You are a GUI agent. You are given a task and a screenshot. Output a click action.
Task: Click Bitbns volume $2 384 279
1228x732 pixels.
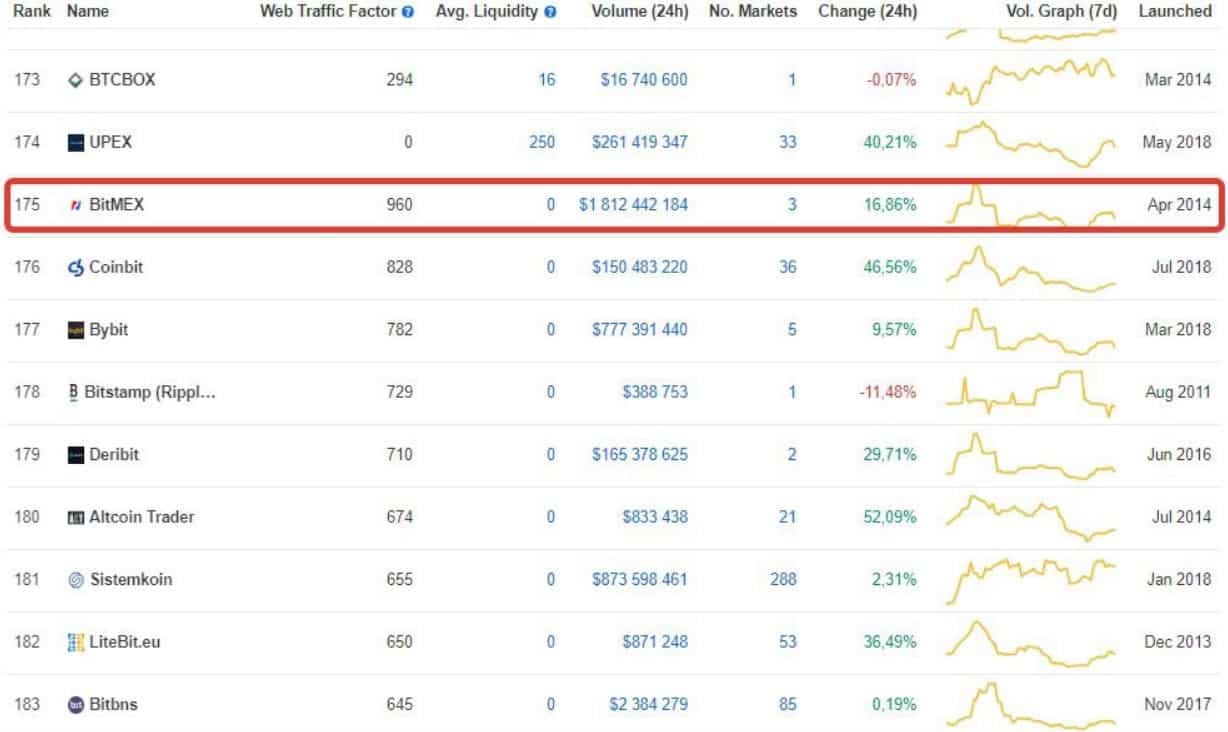point(648,705)
